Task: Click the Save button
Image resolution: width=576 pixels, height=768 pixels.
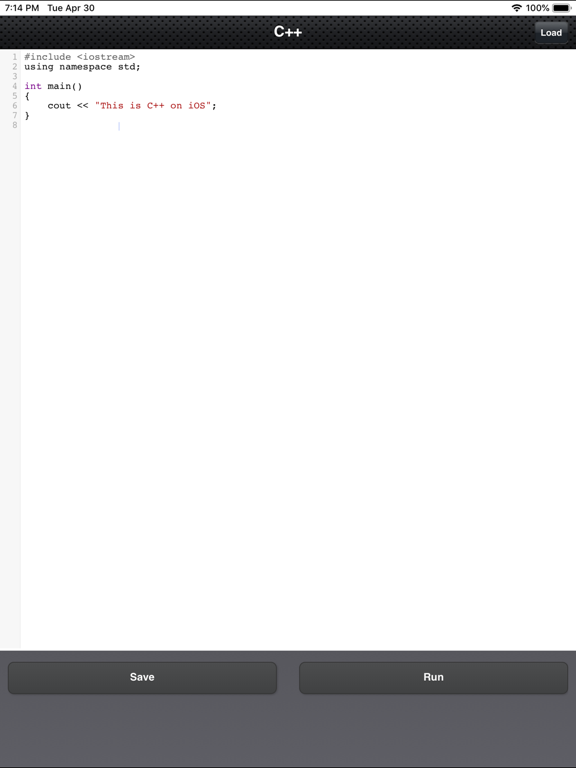Action: click(x=142, y=677)
